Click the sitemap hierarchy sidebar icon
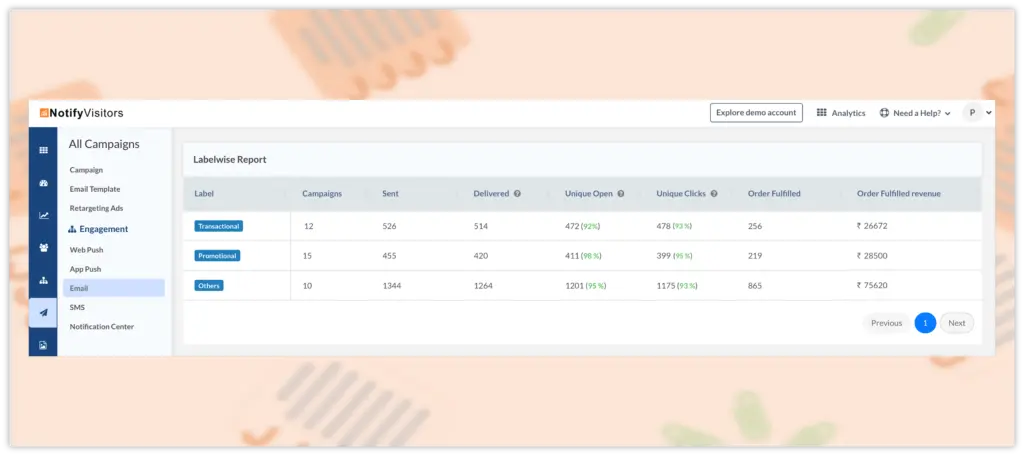The height and width of the screenshot is (456, 1024). click(43, 280)
